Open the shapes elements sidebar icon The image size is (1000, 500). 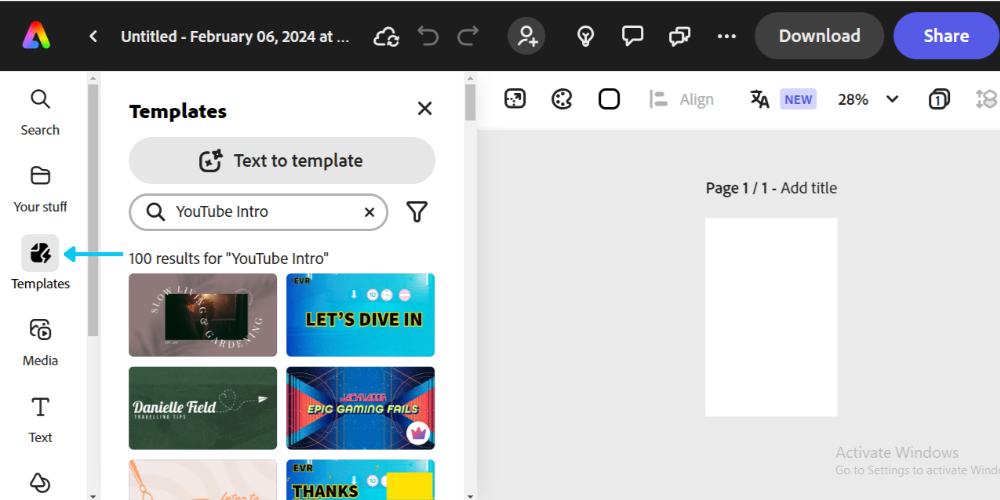pyautogui.click(x=40, y=483)
